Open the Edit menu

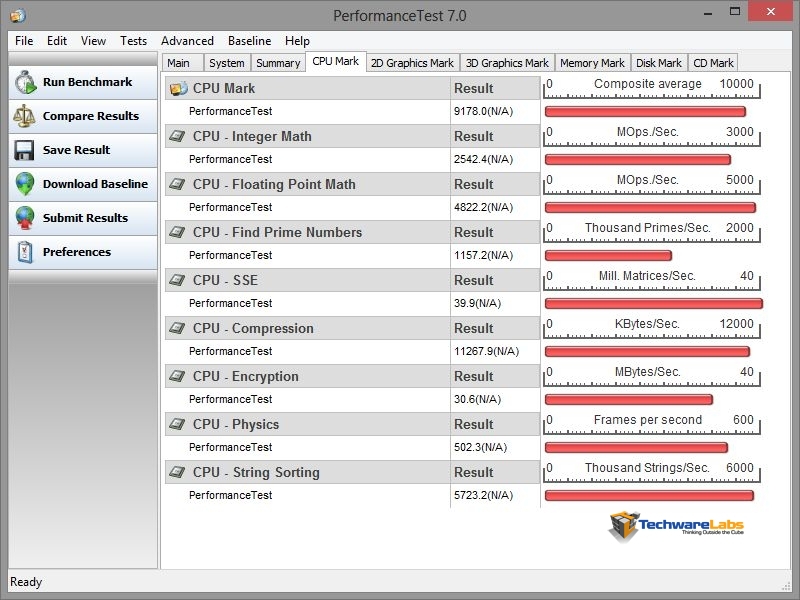pyautogui.click(x=57, y=41)
